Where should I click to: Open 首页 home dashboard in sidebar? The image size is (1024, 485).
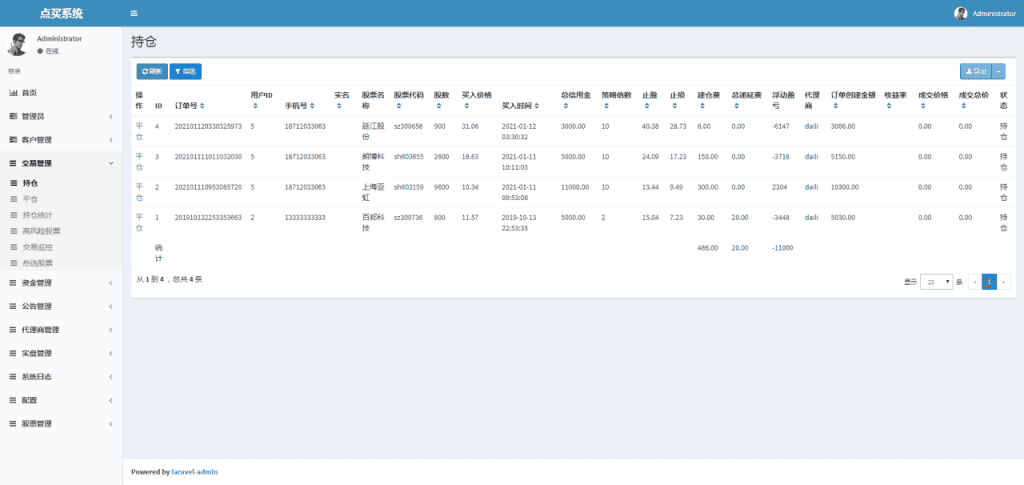pyautogui.click(x=29, y=93)
